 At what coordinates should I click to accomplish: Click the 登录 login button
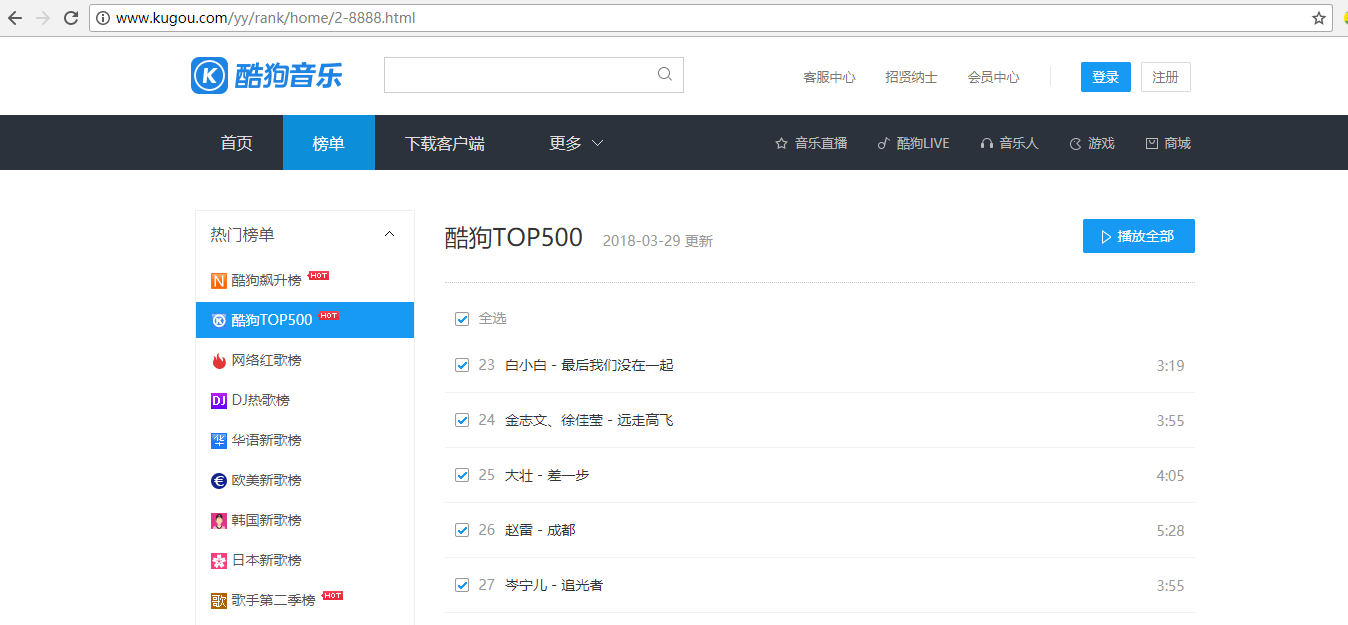click(x=1106, y=77)
